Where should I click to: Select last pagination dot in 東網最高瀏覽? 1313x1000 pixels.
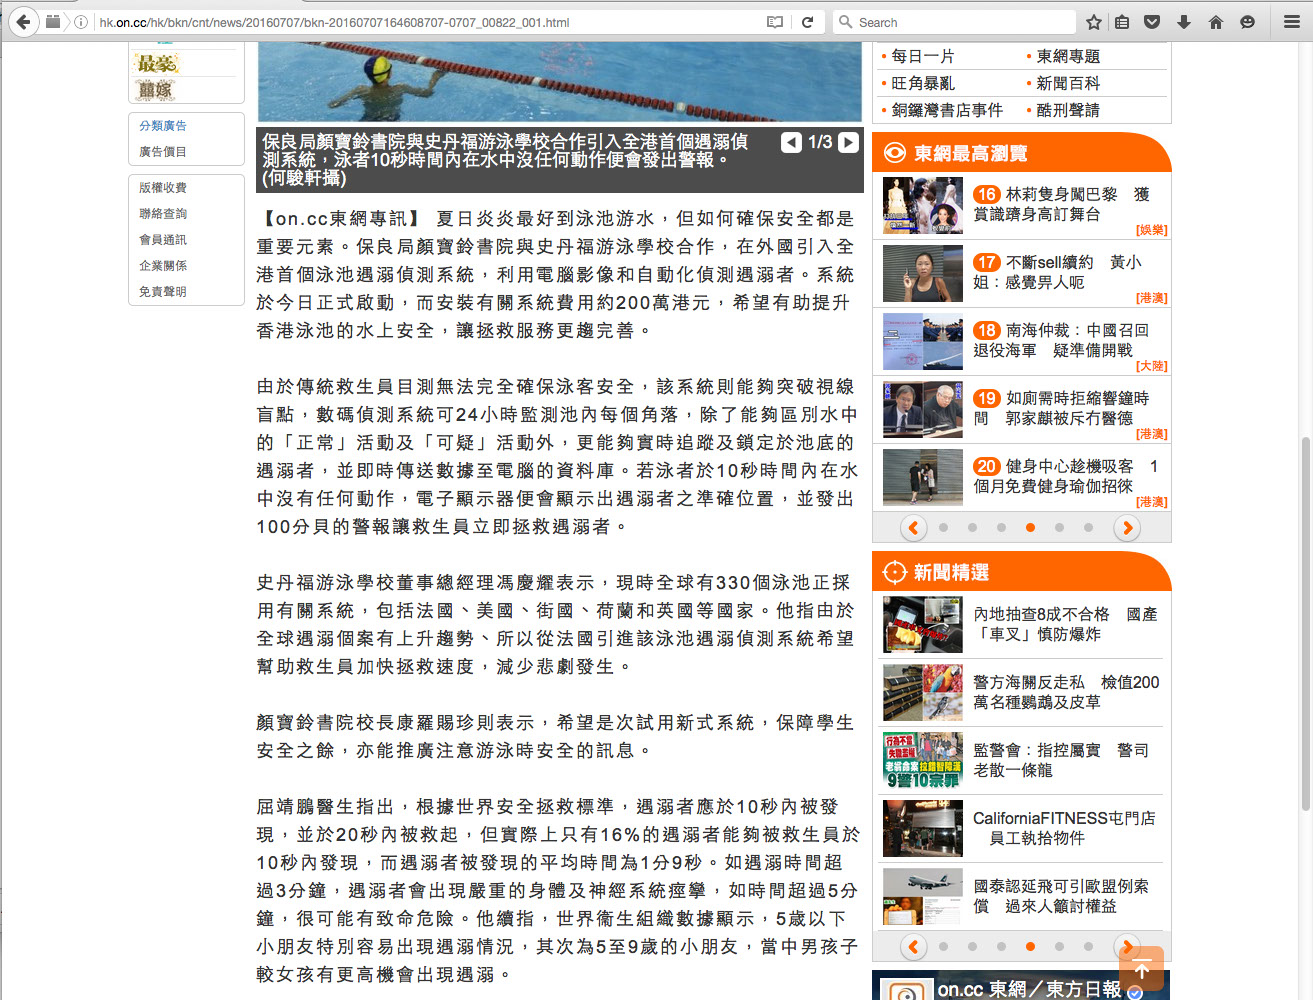coord(1088,528)
